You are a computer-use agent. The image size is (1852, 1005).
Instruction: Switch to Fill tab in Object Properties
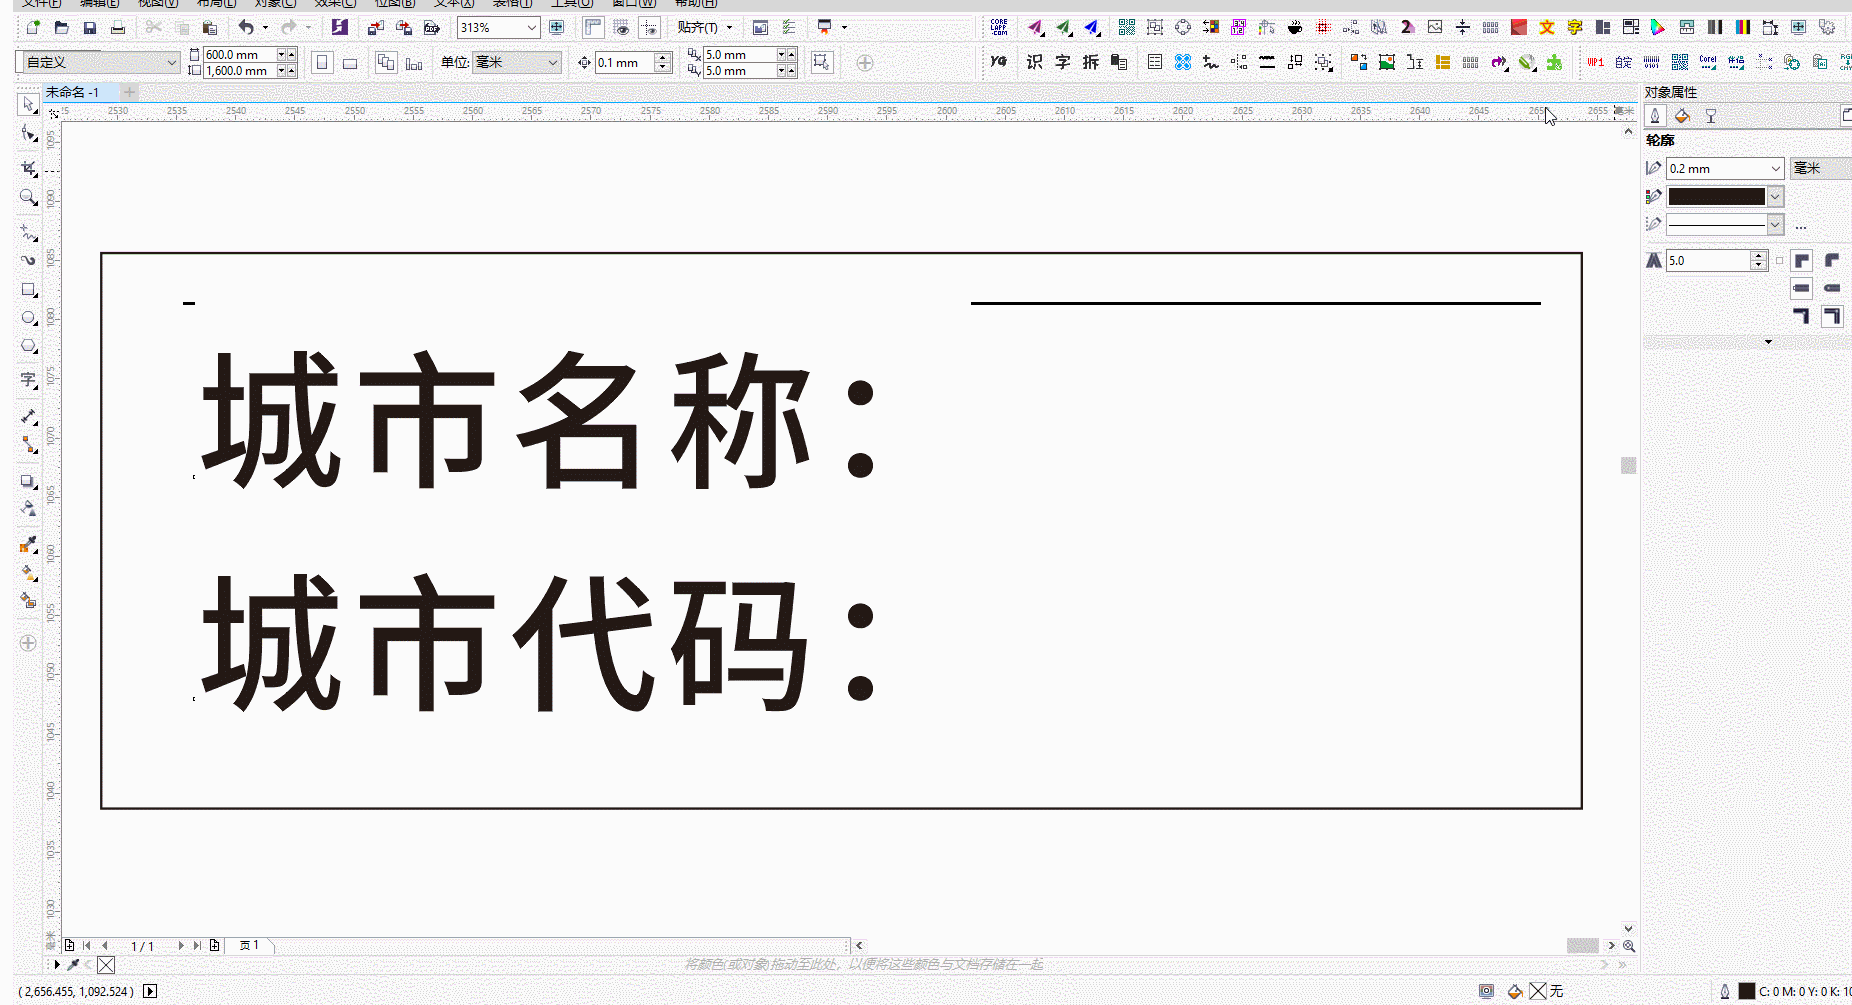coord(1682,116)
